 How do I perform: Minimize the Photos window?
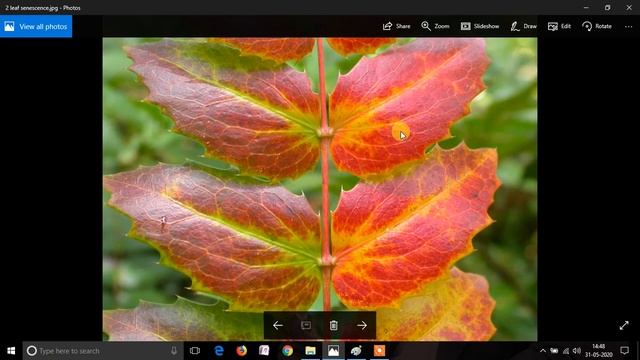pyautogui.click(x=586, y=7)
